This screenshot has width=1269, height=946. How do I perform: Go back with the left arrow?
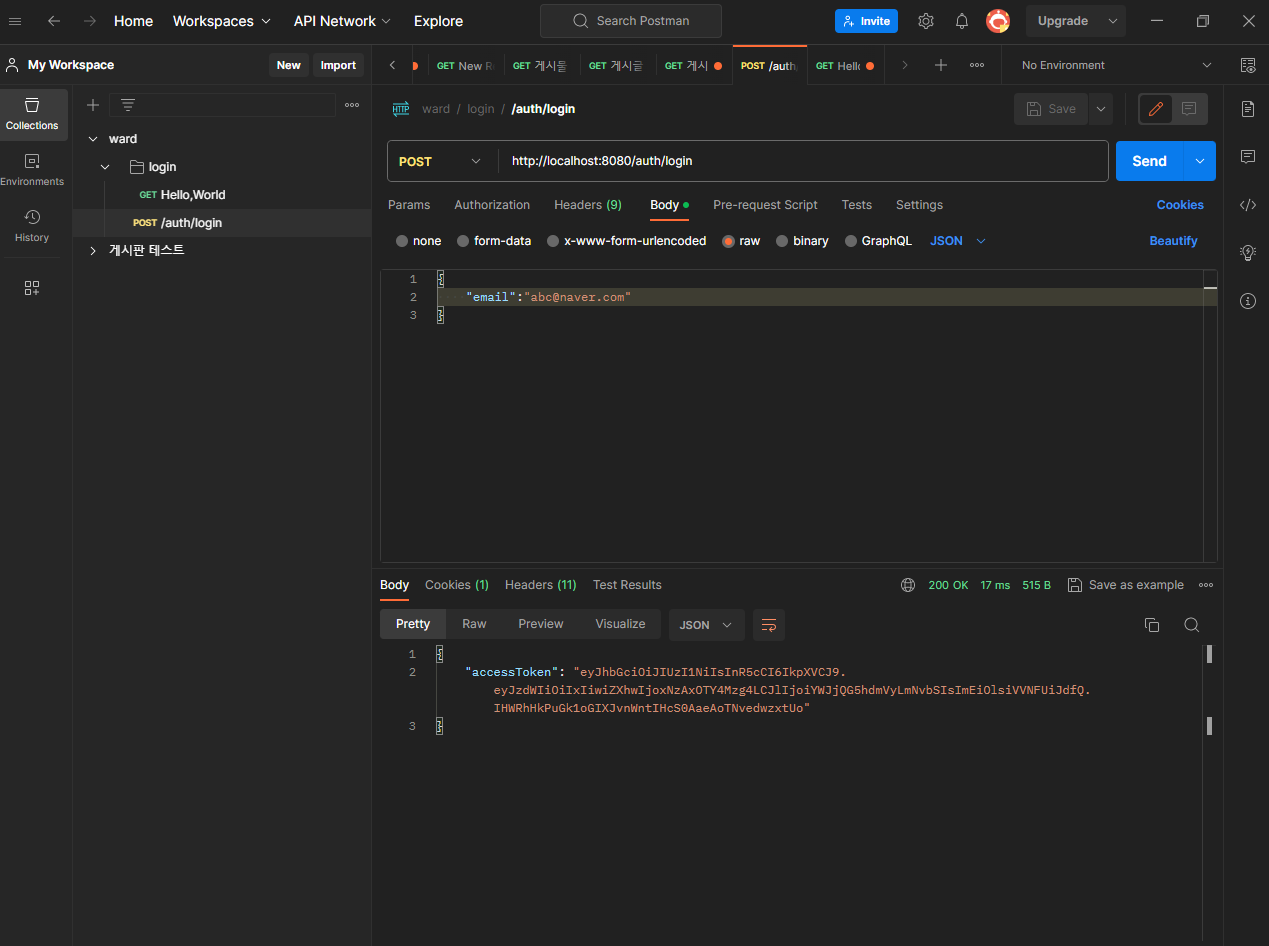(54, 21)
